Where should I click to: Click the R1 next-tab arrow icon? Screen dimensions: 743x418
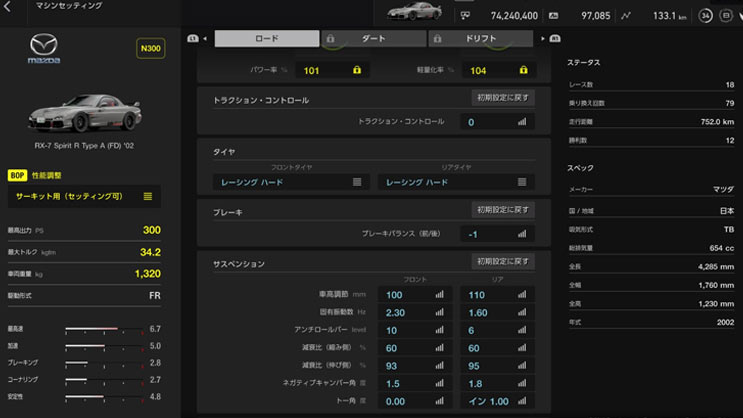(550, 39)
